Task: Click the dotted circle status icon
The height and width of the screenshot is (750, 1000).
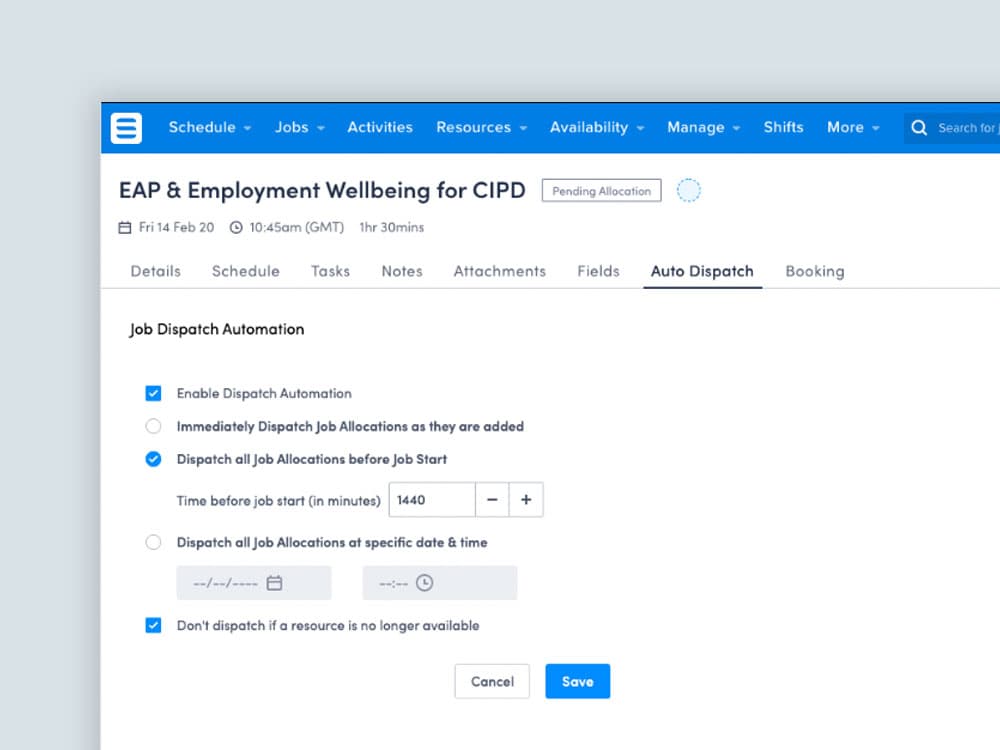Action: click(x=689, y=190)
